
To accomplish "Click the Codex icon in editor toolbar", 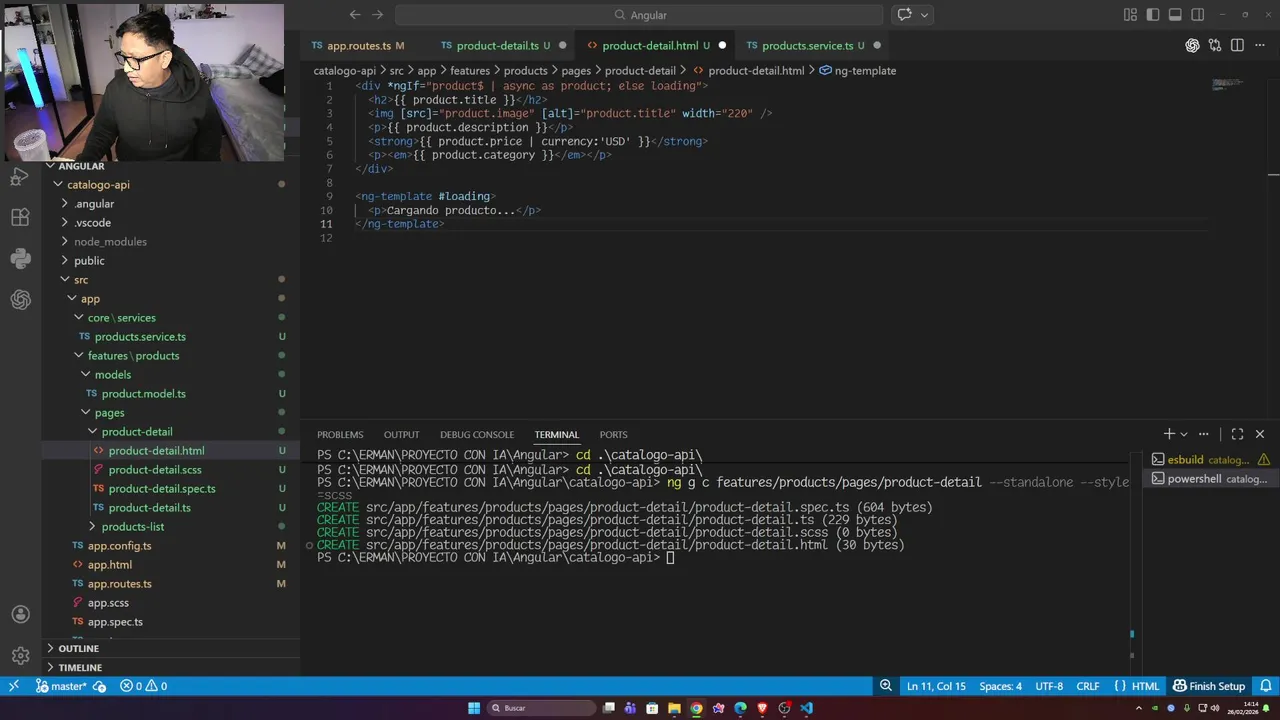I will (1192, 45).
